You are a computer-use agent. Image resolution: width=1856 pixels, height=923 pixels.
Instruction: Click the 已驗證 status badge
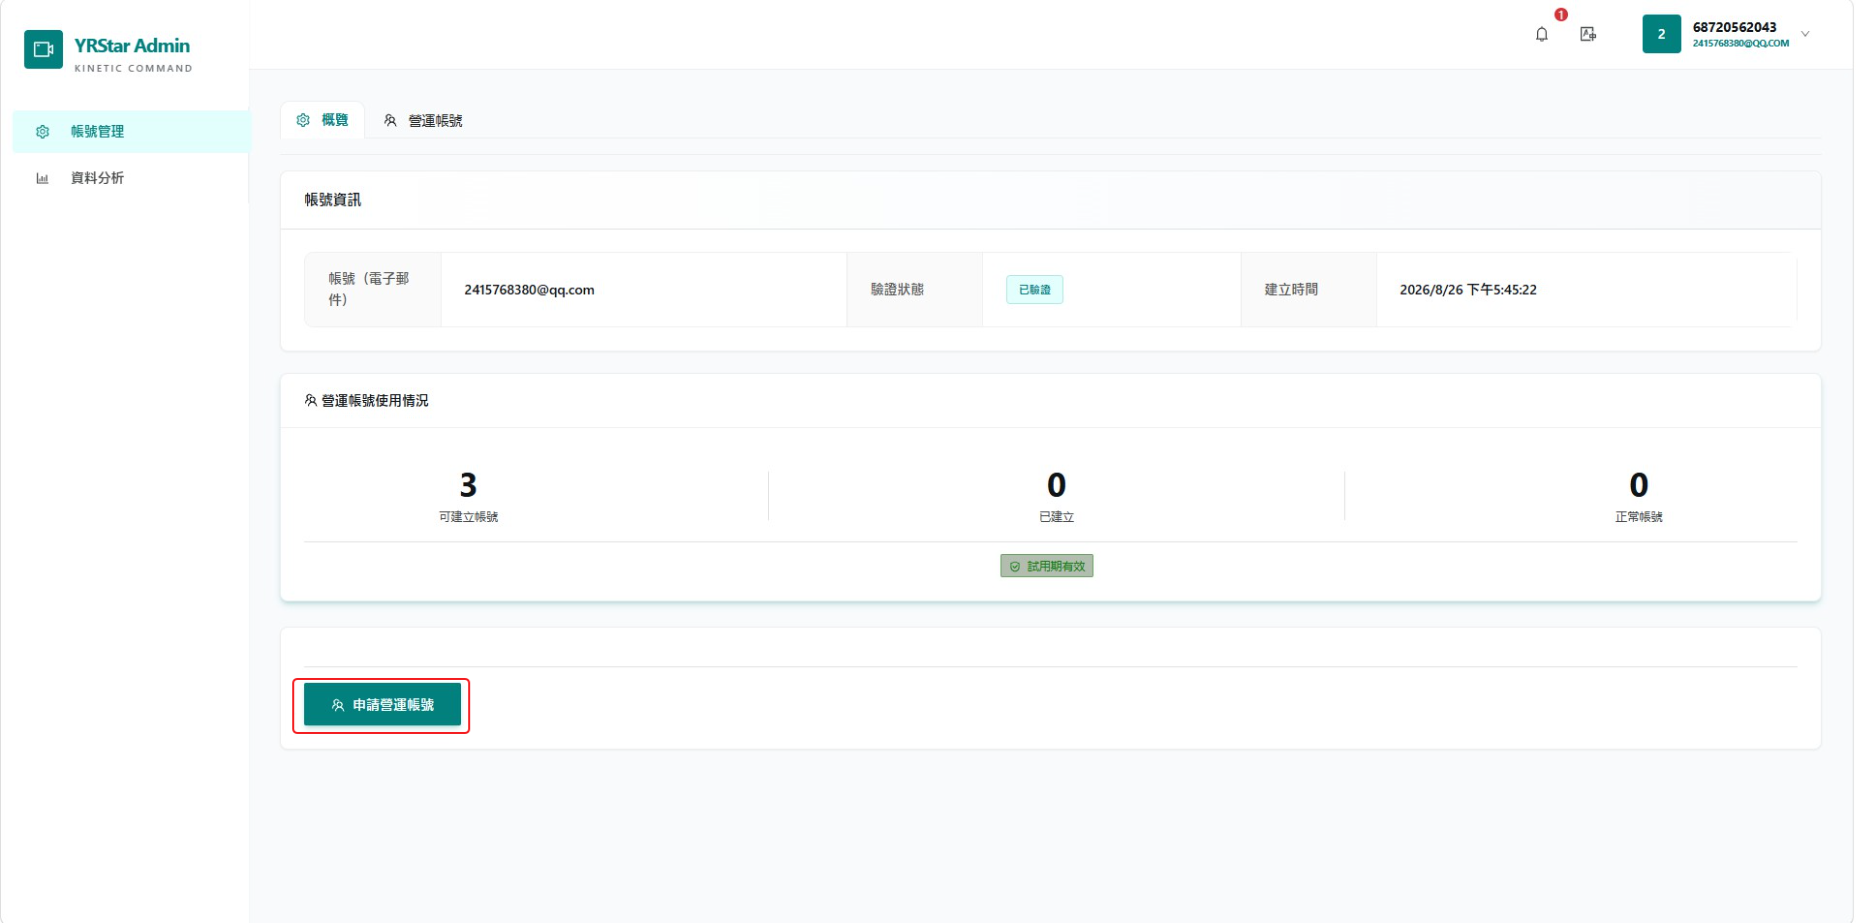1034,290
